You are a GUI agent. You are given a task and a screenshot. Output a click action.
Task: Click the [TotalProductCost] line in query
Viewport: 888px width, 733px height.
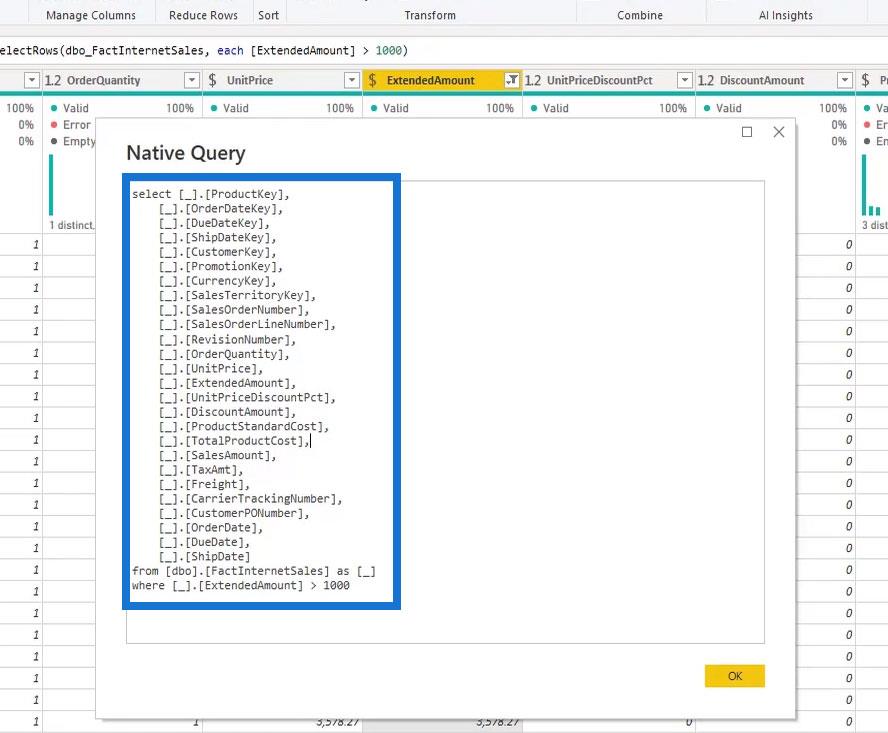(234, 441)
